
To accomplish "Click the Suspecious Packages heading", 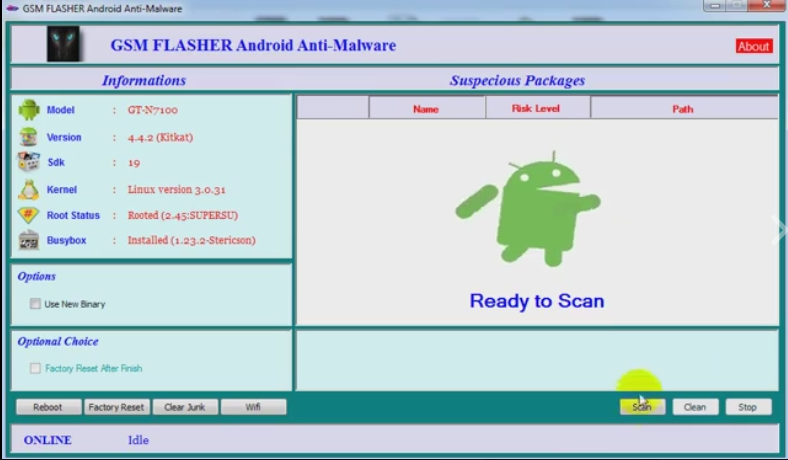I will tap(518, 80).
